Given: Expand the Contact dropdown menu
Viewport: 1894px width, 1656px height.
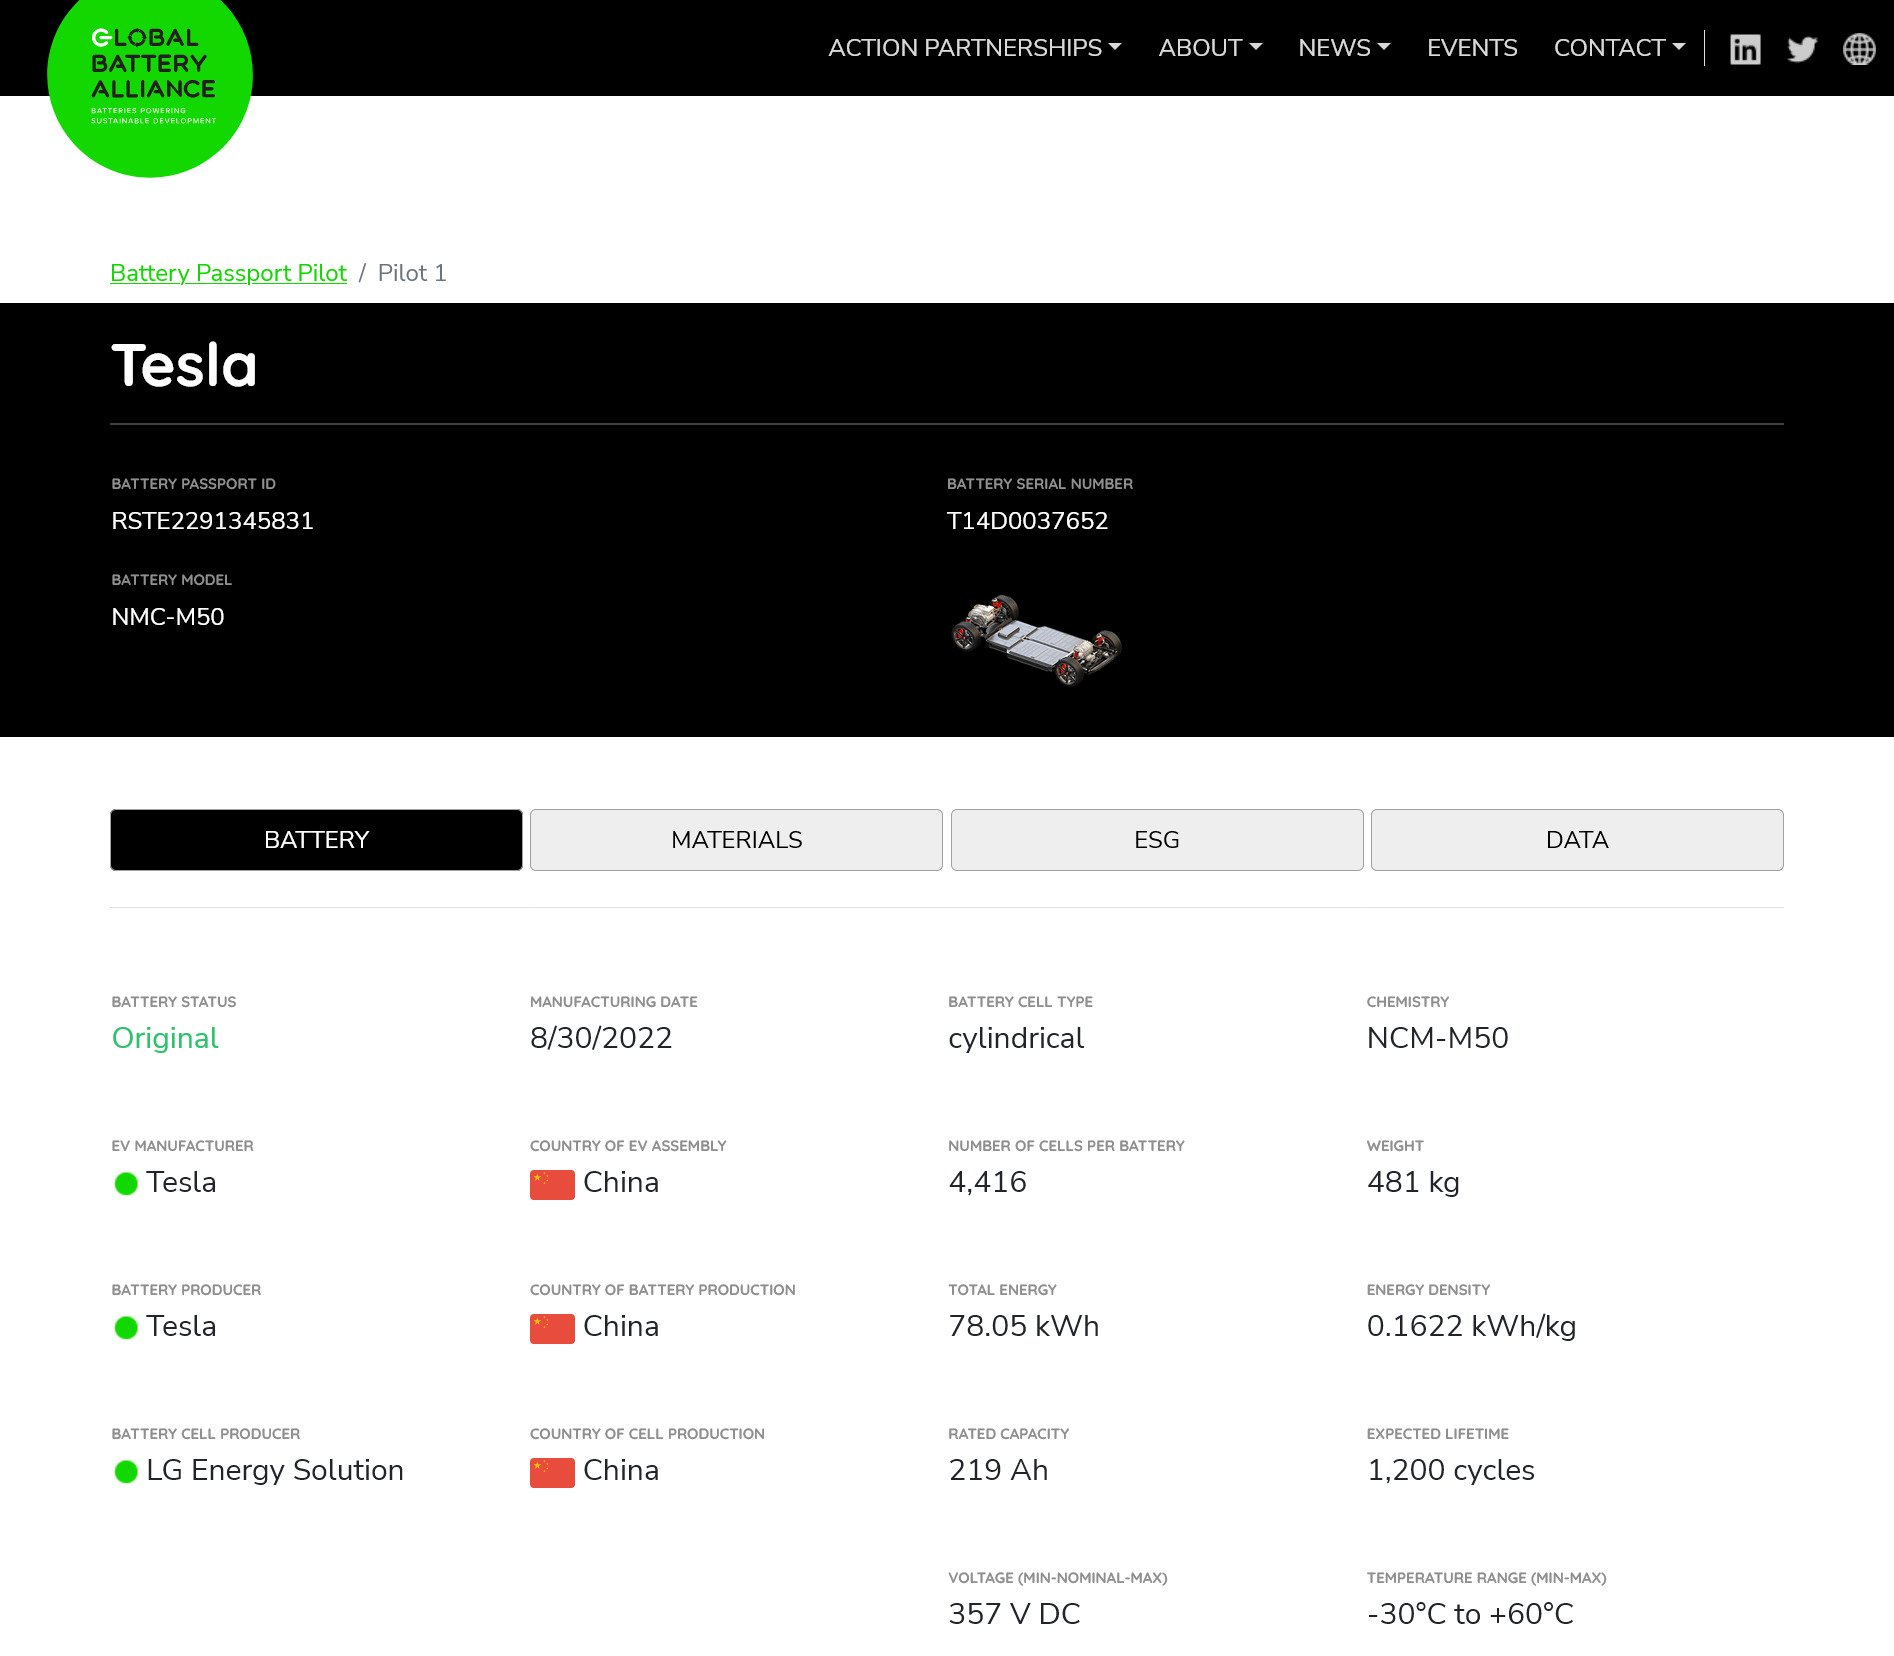Looking at the screenshot, I should point(1619,48).
